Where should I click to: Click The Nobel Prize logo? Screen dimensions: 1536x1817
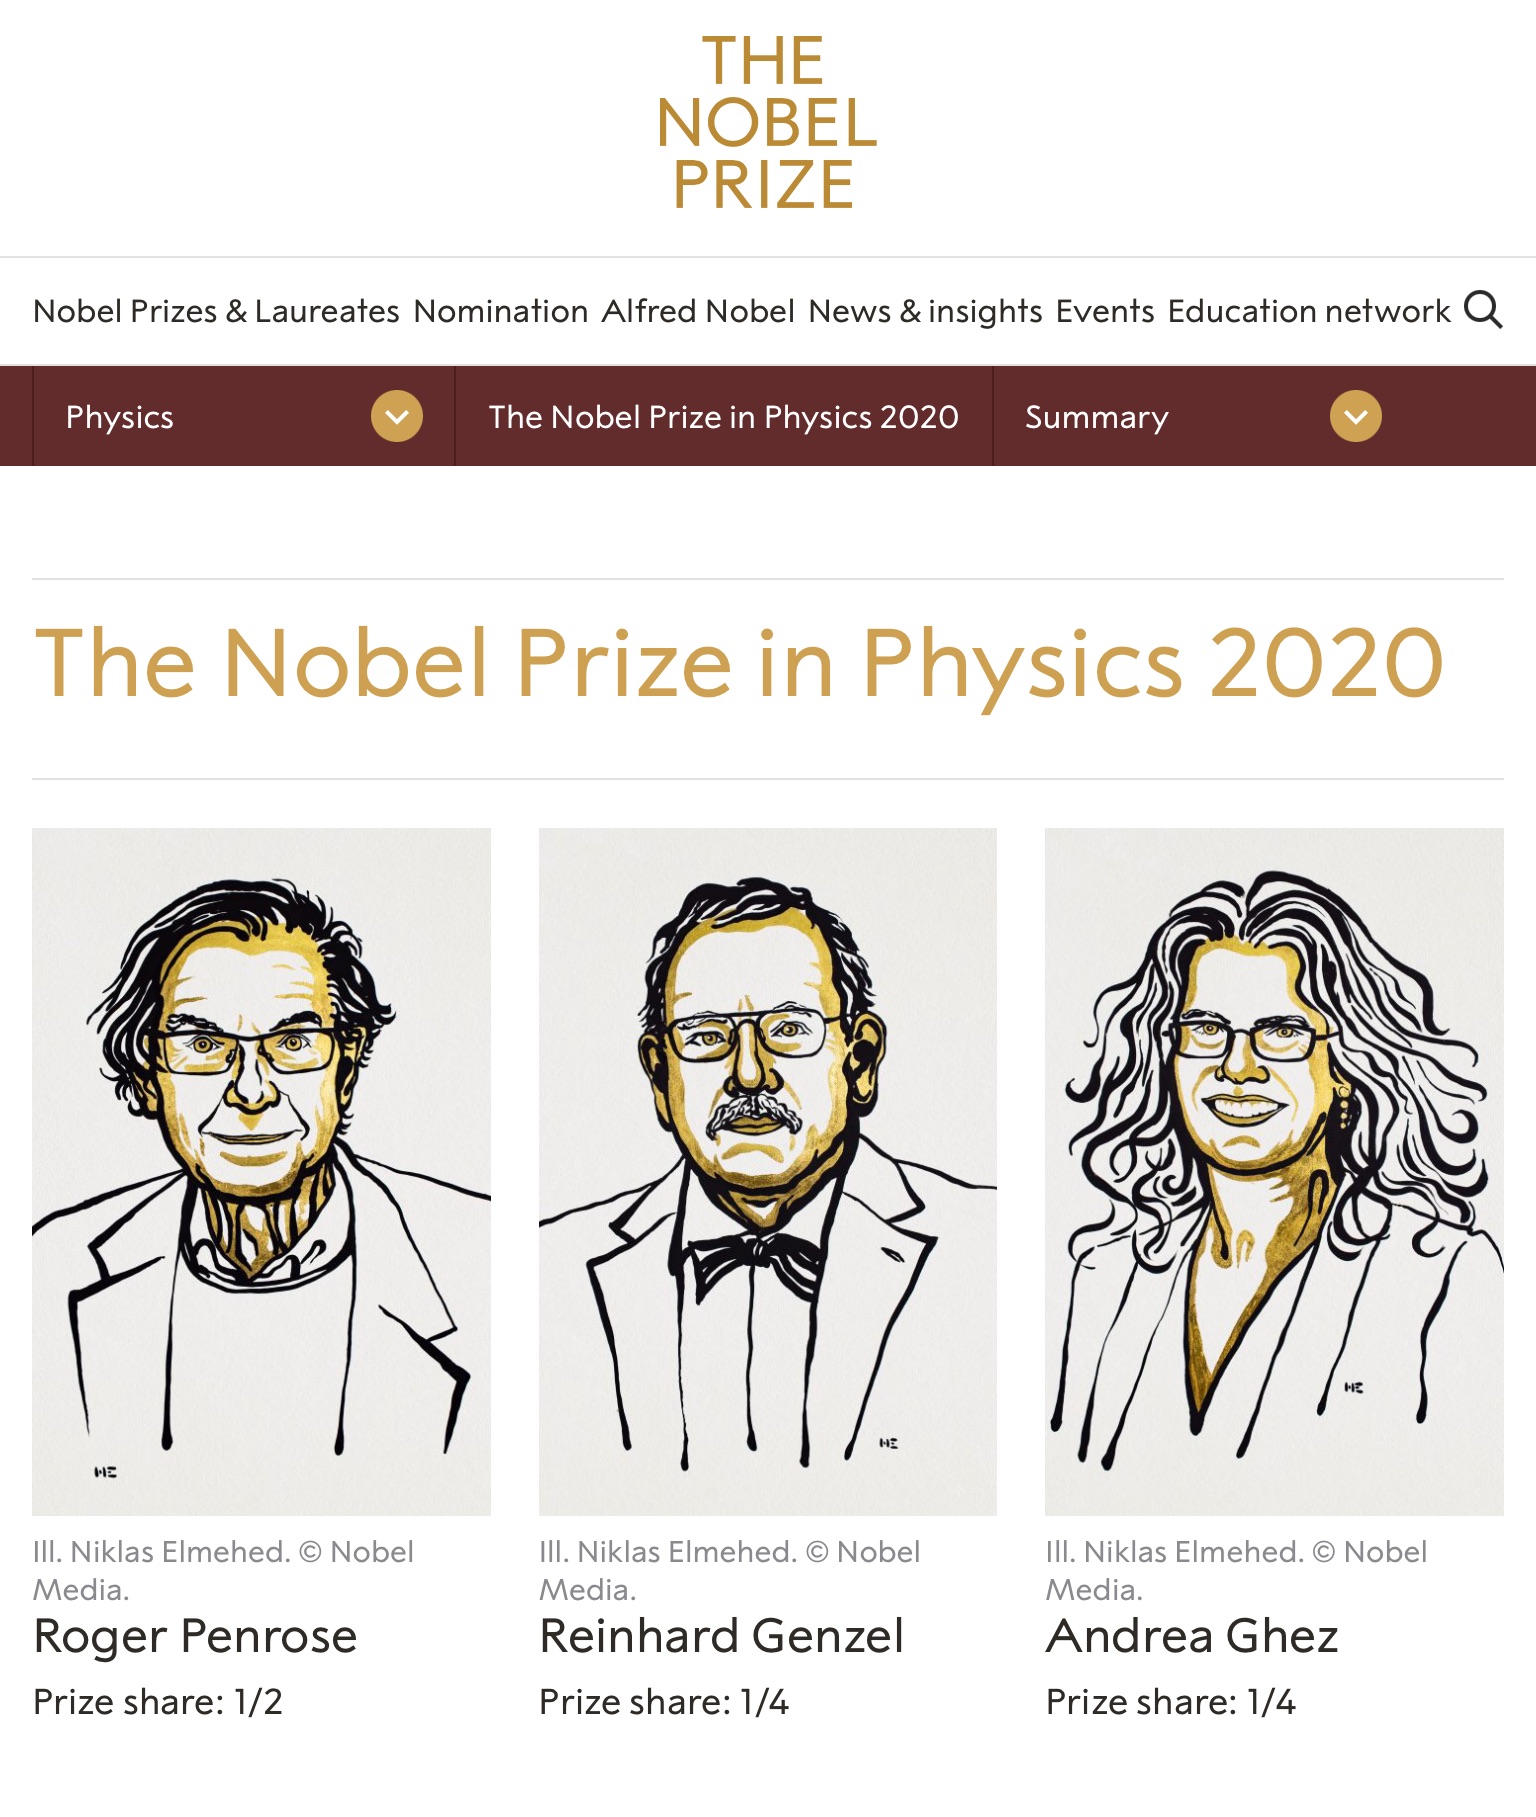[x=767, y=122]
